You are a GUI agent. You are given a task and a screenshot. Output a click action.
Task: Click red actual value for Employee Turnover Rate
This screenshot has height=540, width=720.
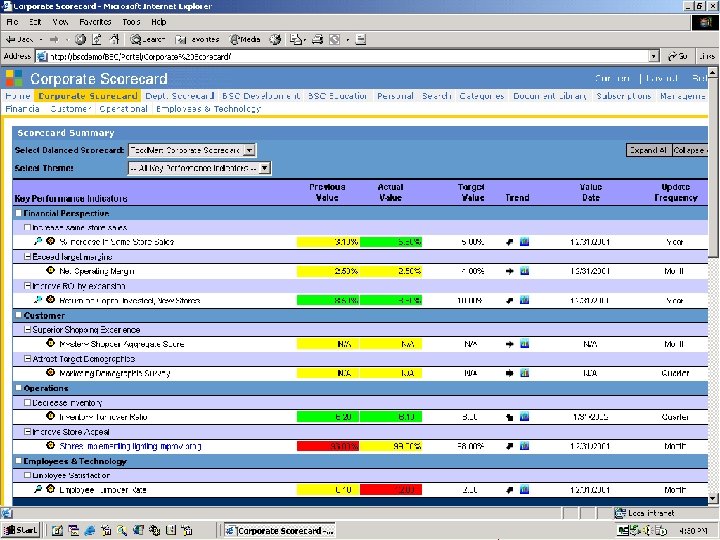pyautogui.click(x=391, y=489)
